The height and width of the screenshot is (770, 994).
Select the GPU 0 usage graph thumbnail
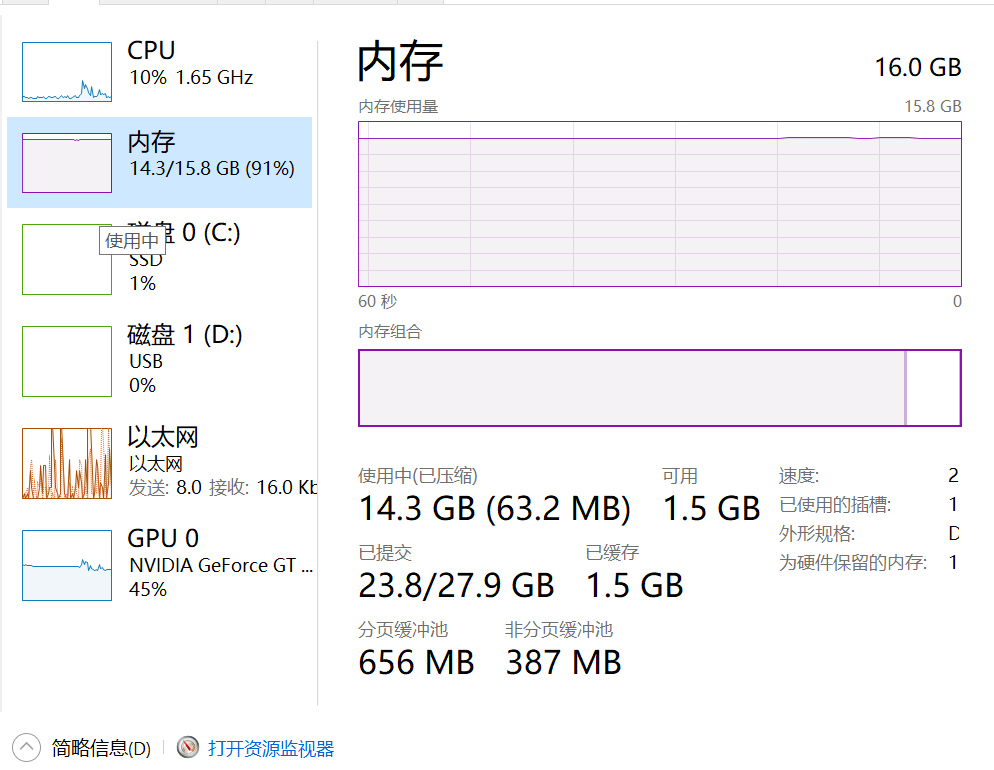[67, 565]
